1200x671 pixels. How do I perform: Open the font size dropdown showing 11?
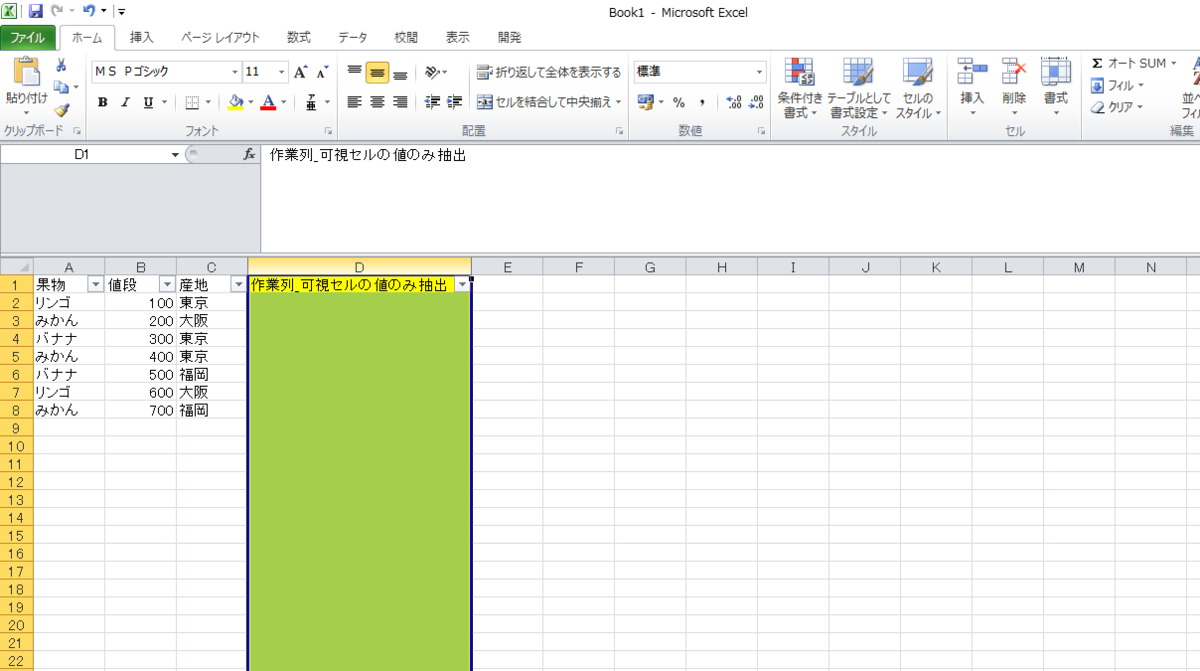282,72
